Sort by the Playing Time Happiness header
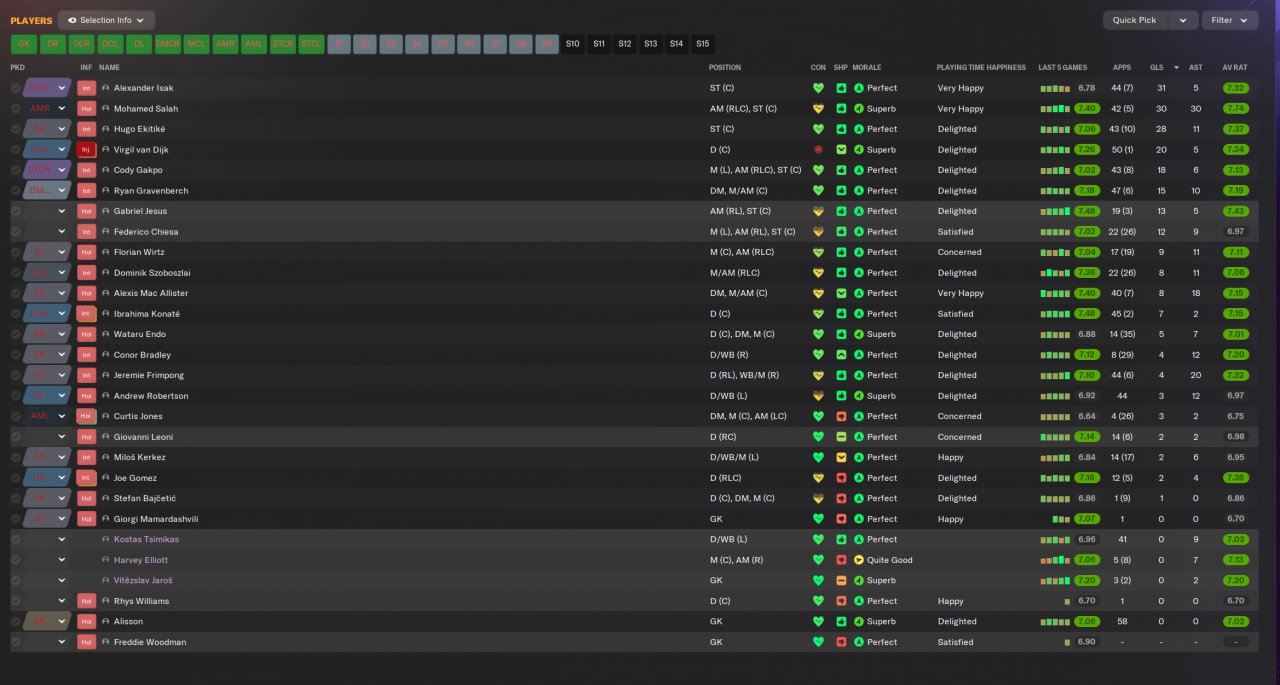 (x=981, y=68)
